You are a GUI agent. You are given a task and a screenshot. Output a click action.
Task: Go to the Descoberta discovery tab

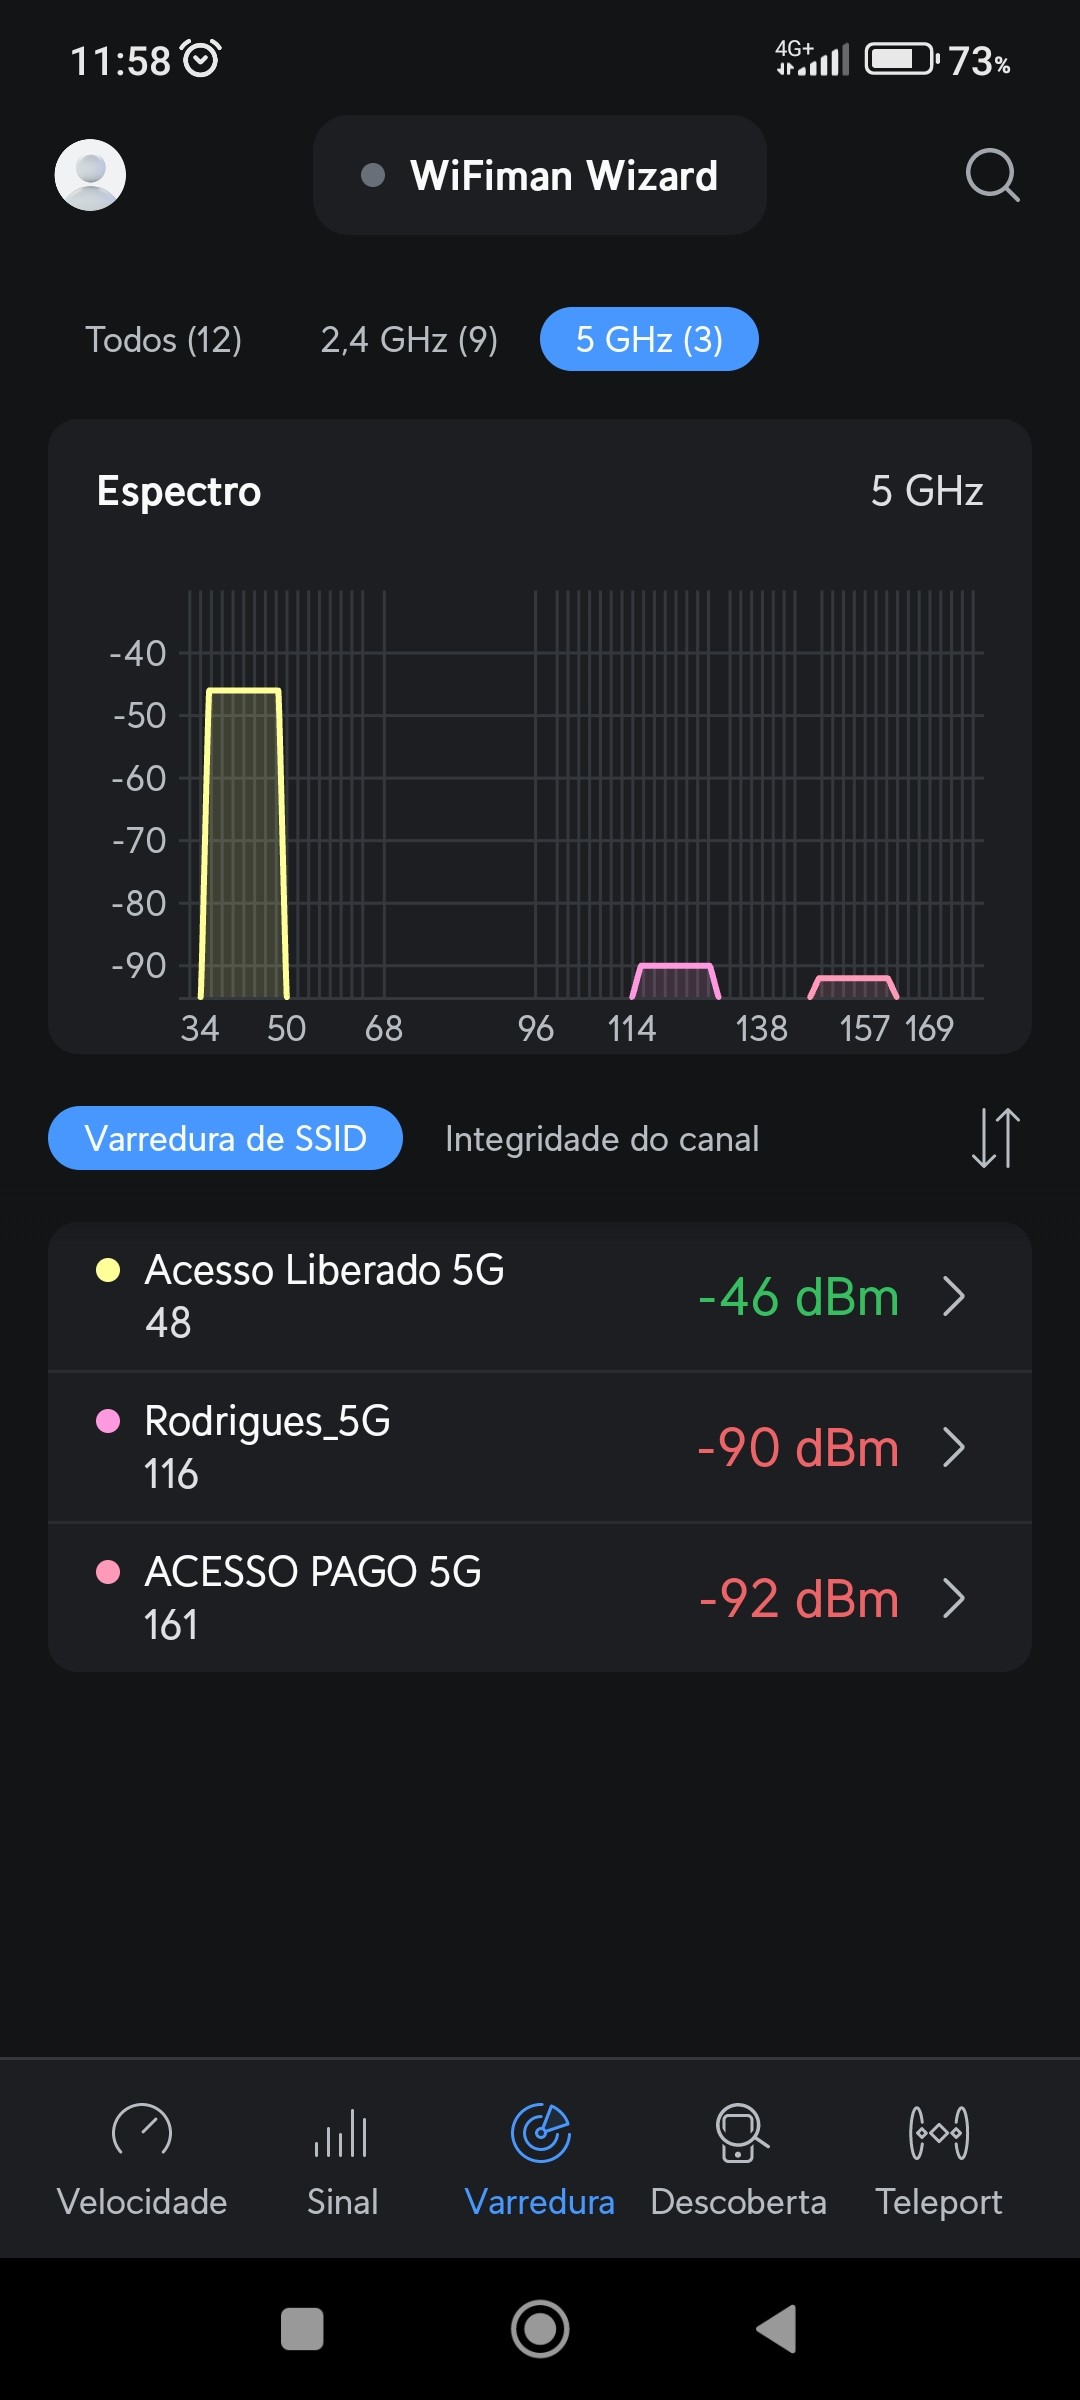point(739,2160)
